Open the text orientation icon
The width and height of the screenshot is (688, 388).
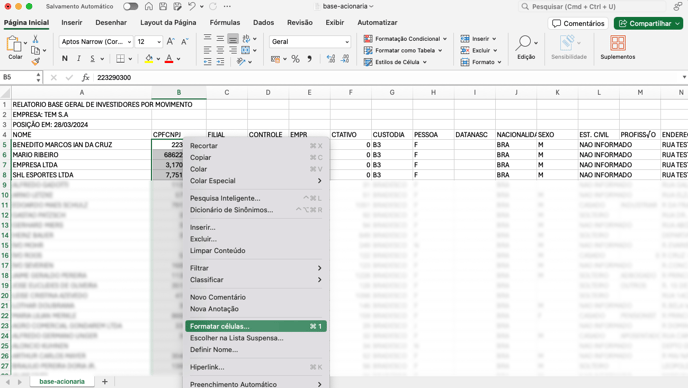pyautogui.click(x=241, y=62)
